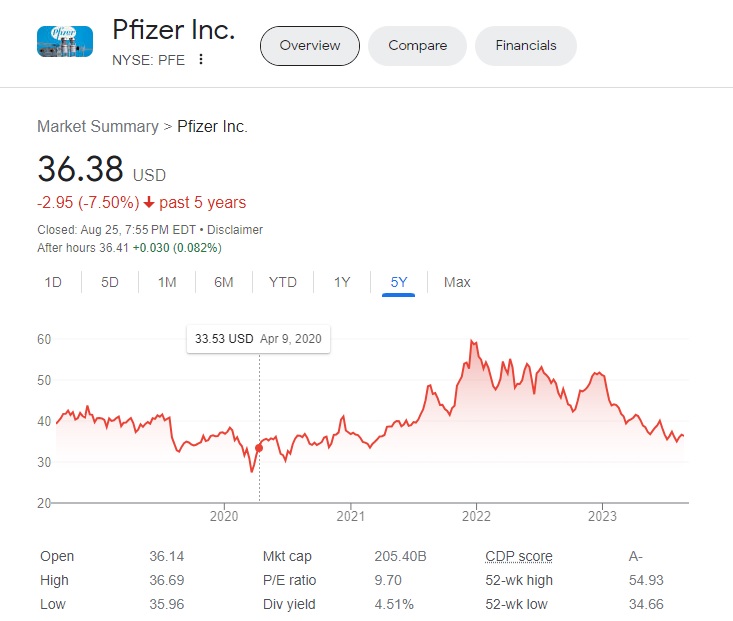733x621 pixels.
Task: Switch to the Compare tab
Action: (x=417, y=46)
